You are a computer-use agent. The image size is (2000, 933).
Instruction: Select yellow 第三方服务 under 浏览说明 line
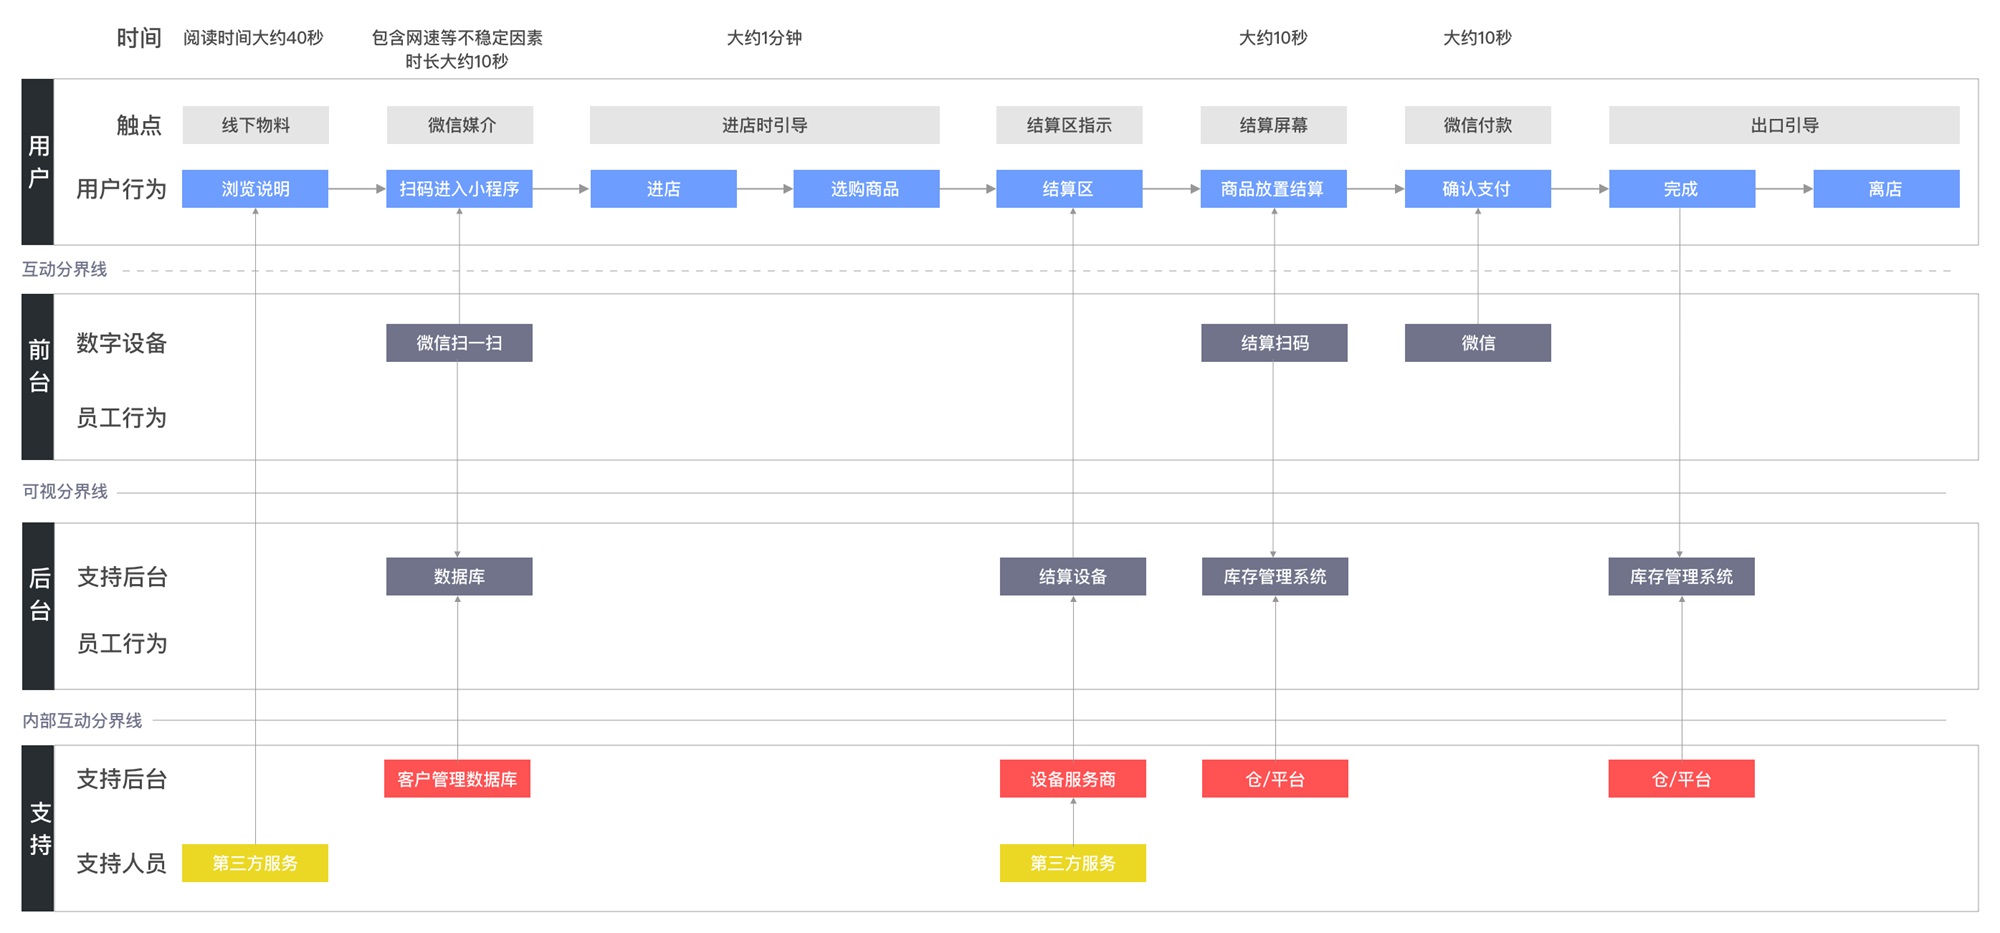[x=255, y=863]
